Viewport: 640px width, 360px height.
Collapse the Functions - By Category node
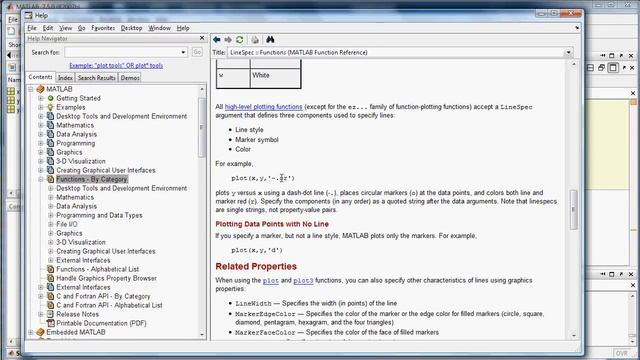coord(41,179)
